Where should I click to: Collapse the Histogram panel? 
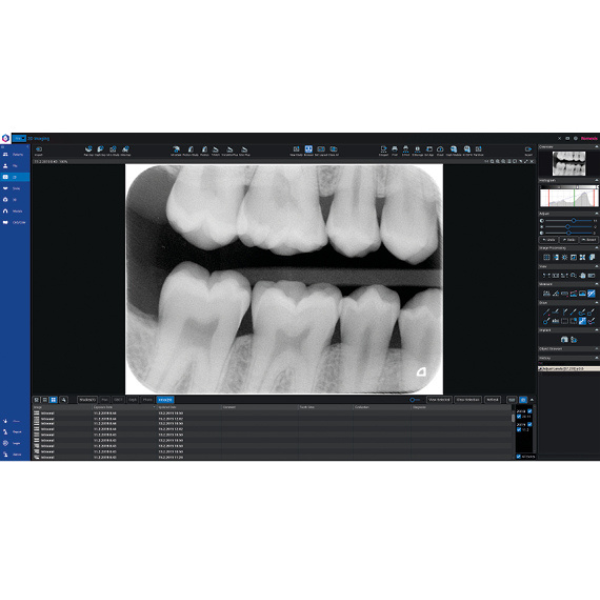coord(596,180)
